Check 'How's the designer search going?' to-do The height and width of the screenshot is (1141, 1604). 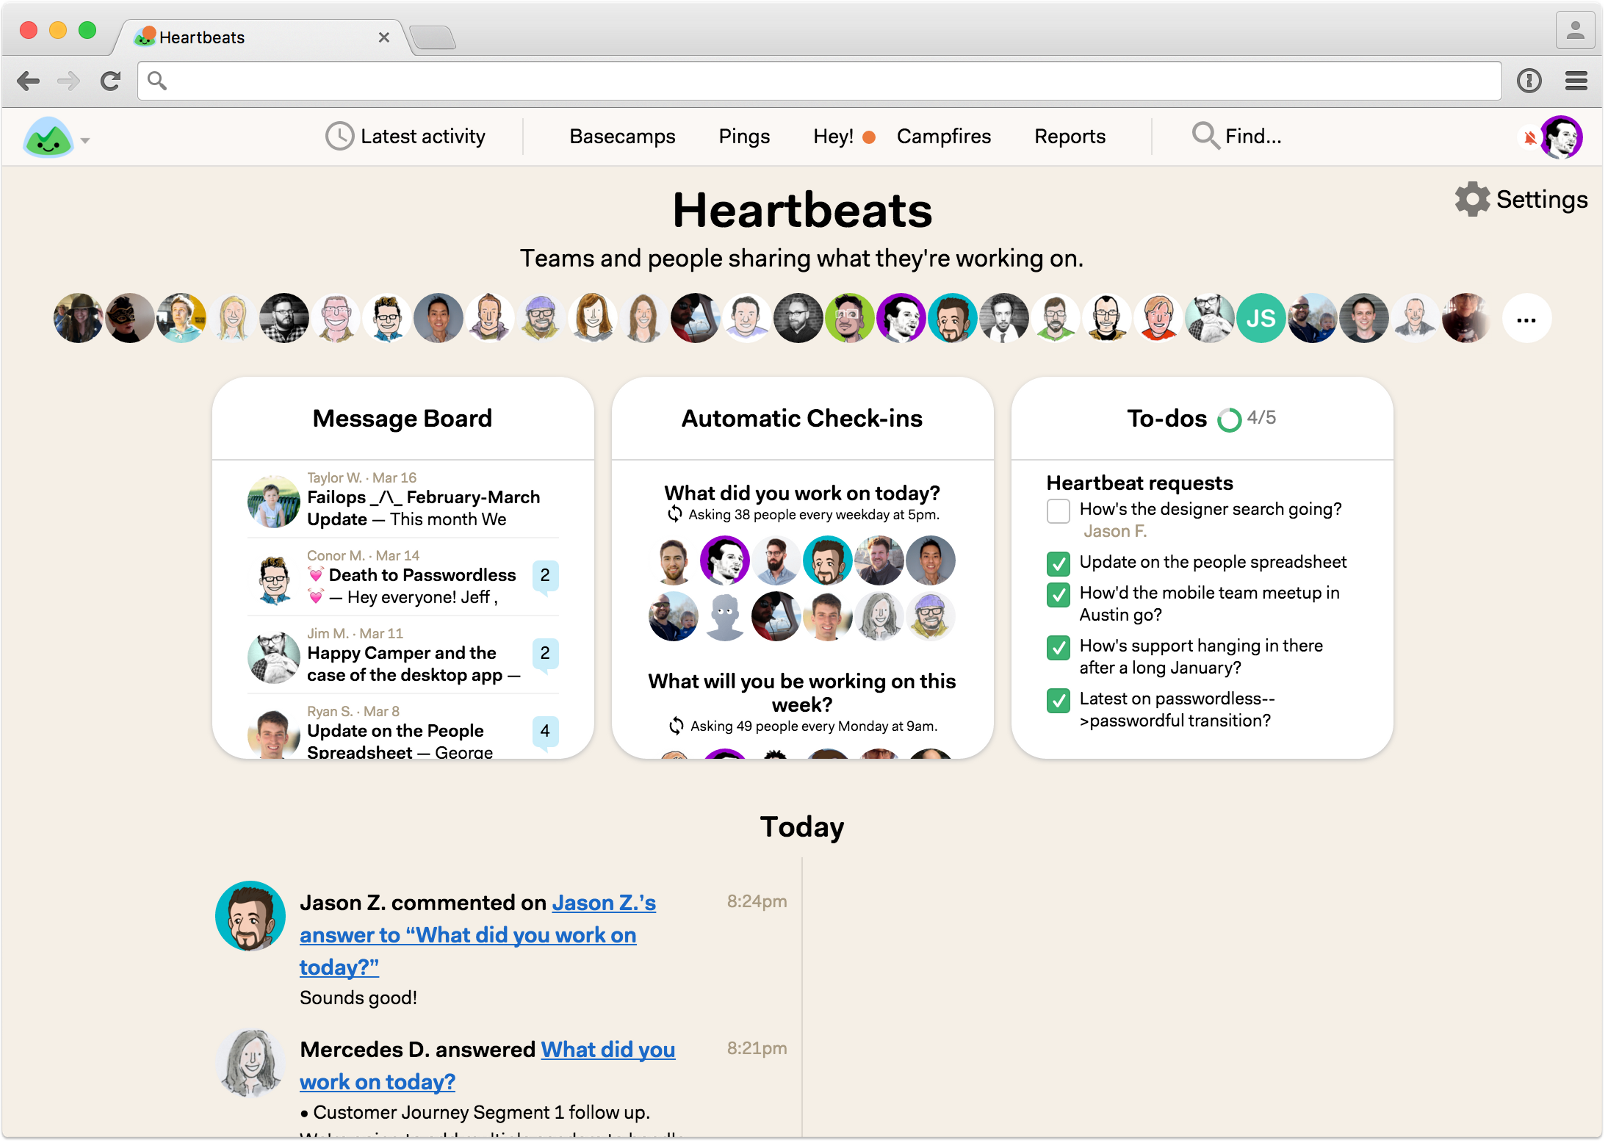(1058, 511)
